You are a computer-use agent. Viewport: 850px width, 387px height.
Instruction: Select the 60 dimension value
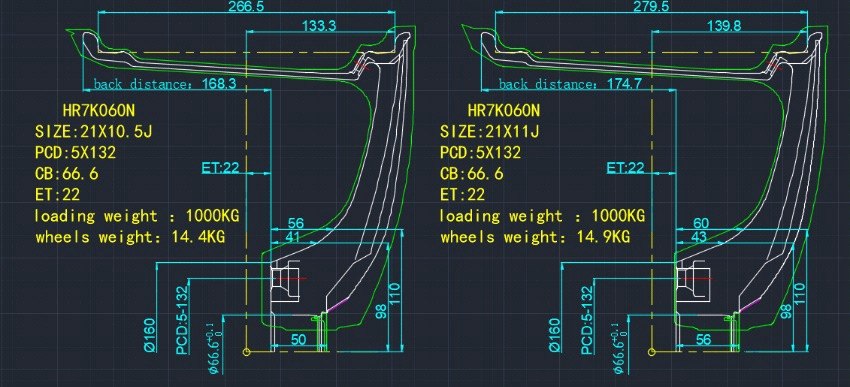point(699,222)
